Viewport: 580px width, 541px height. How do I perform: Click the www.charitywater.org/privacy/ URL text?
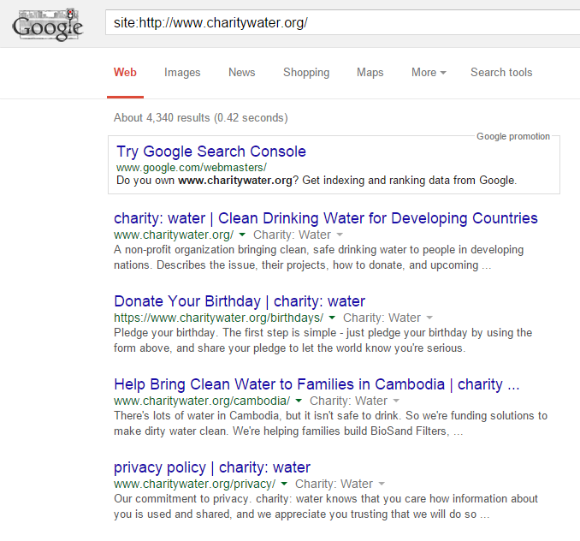[x=195, y=484]
